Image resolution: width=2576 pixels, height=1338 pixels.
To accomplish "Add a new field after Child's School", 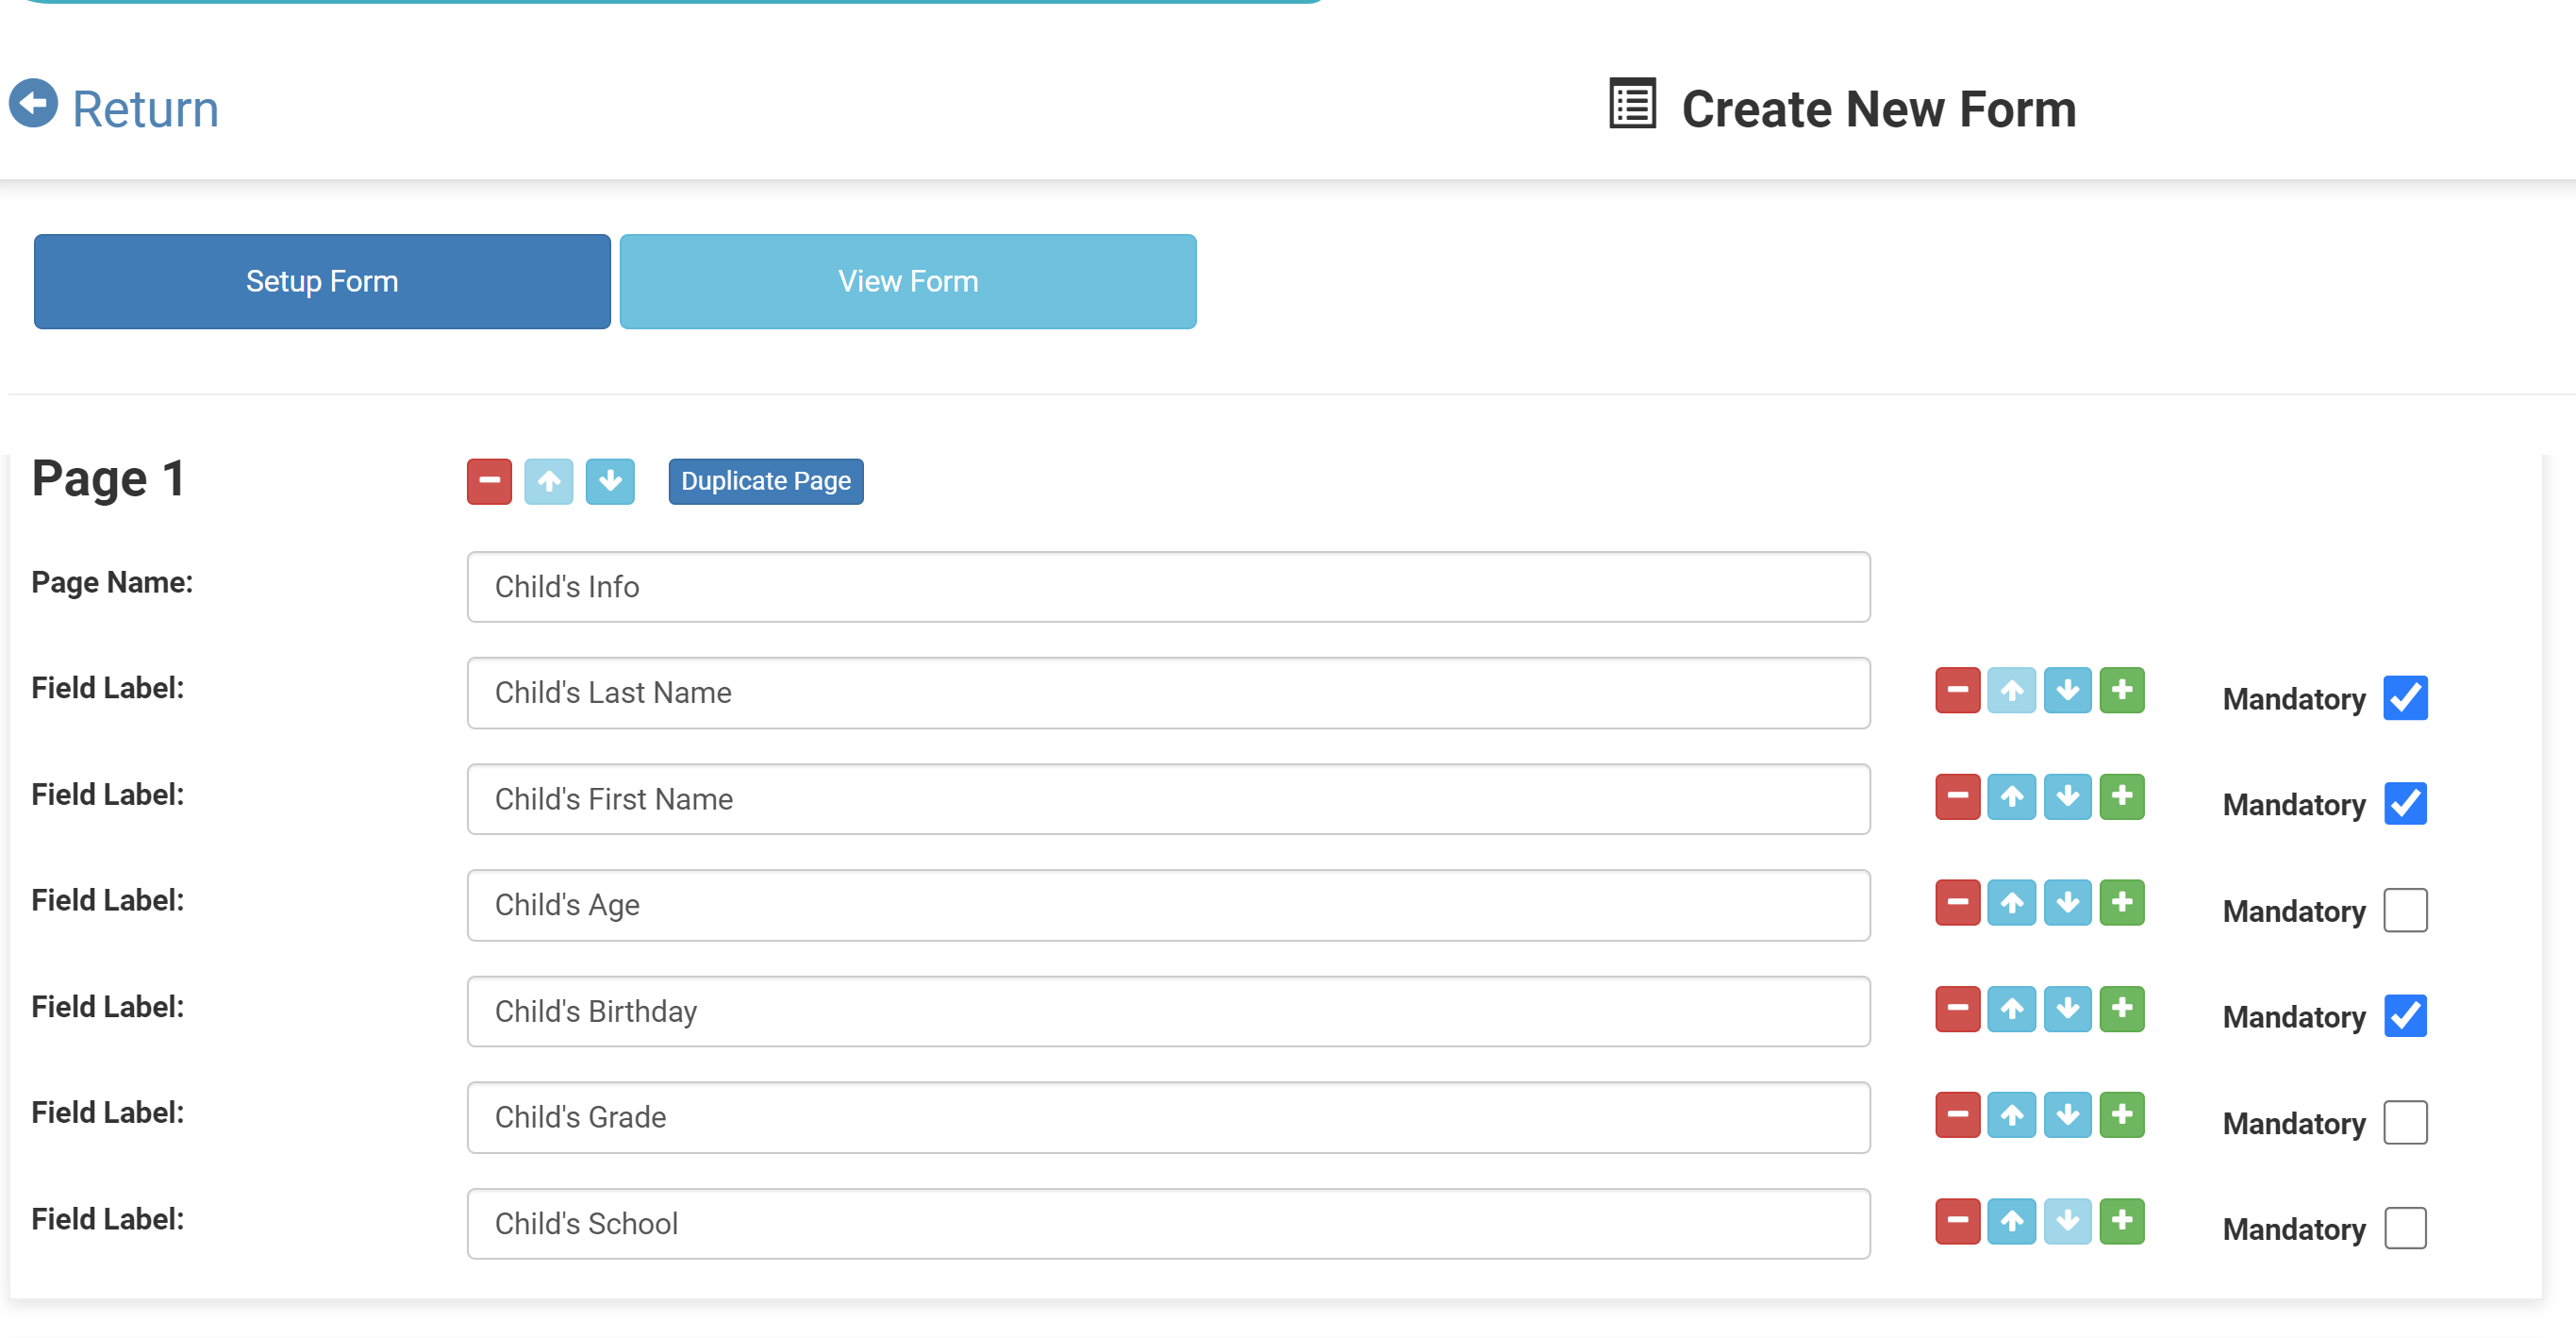I will (x=2121, y=1220).
